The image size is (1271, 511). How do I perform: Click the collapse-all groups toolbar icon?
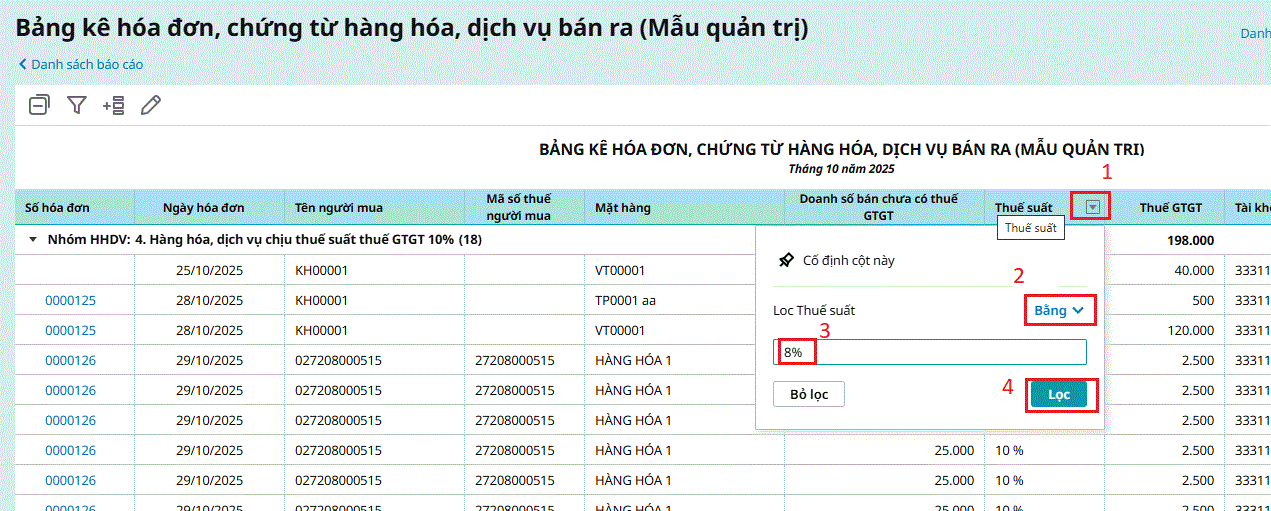pyautogui.click(x=39, y=104)
